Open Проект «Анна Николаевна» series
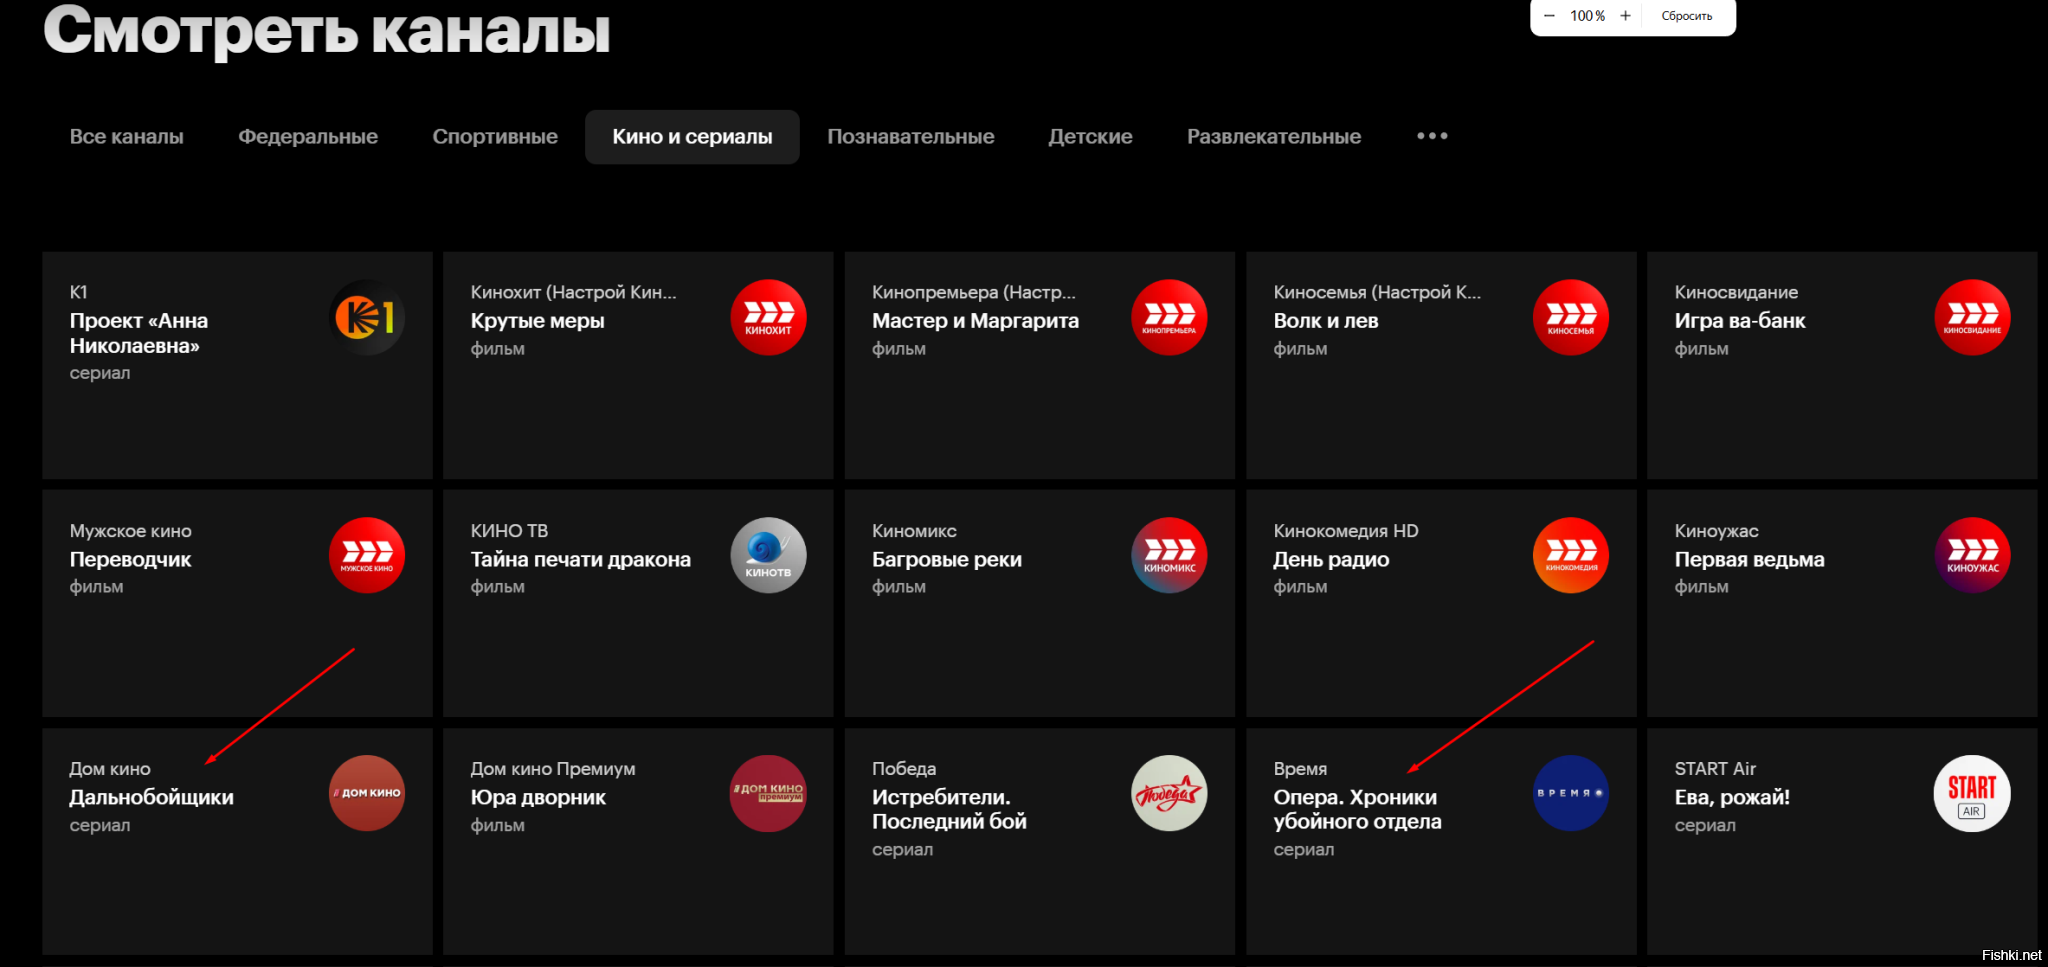Screen dimensions: 2048x967 pyautogui.click(x=139, y=333)
